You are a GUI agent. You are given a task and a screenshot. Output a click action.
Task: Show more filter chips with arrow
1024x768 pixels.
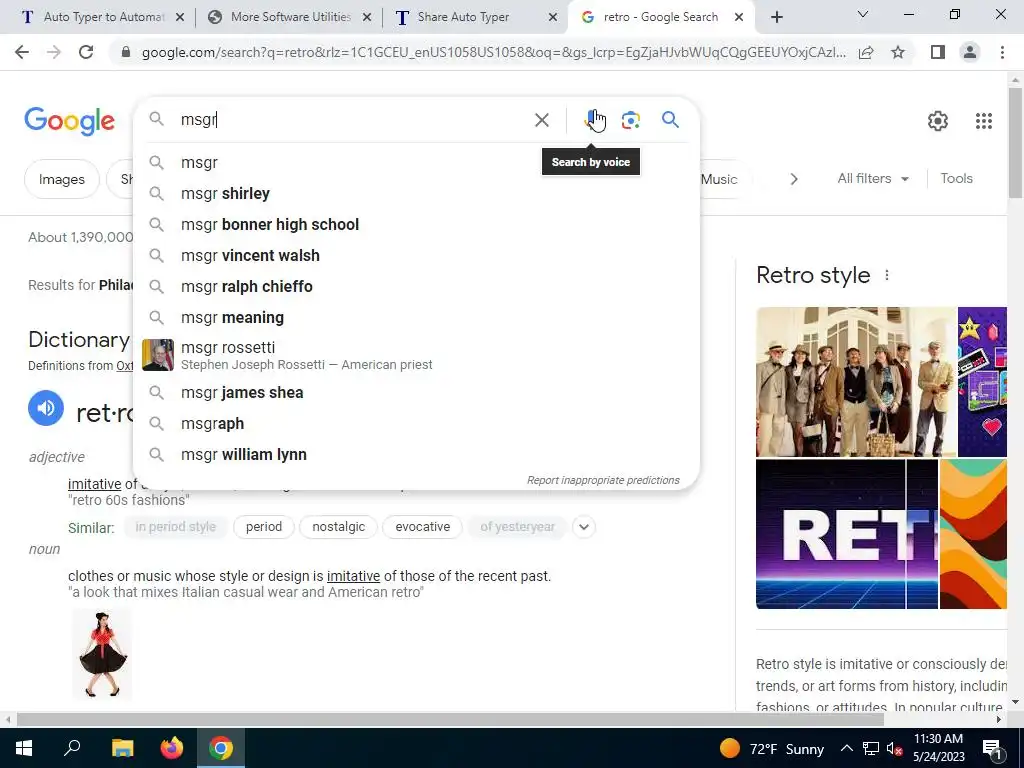(793, 179)
